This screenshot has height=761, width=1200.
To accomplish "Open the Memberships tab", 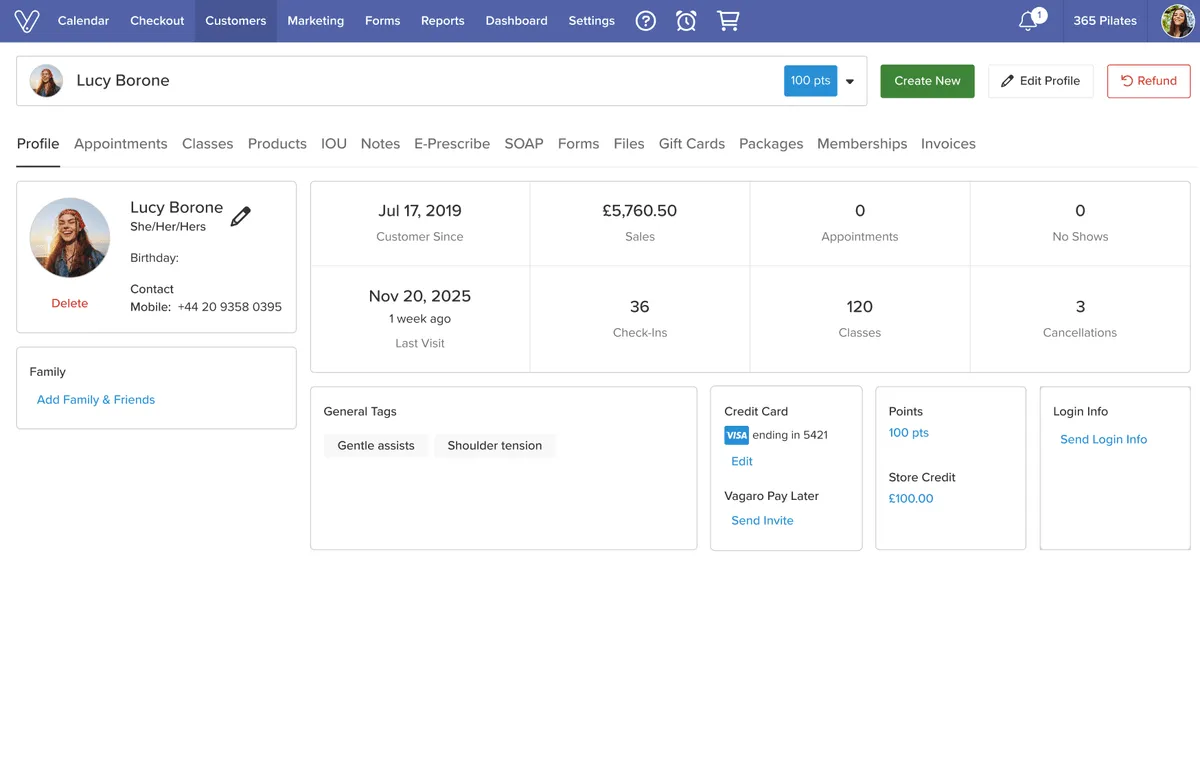I will click(862, 144).
